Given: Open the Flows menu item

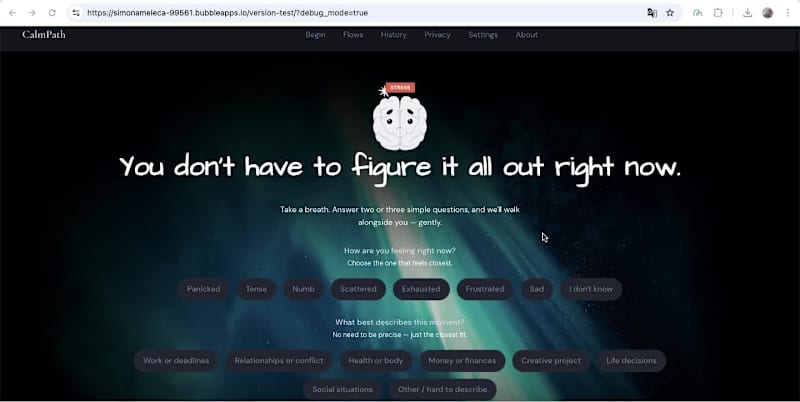Looking at the screenshot, I should point(353,35).
